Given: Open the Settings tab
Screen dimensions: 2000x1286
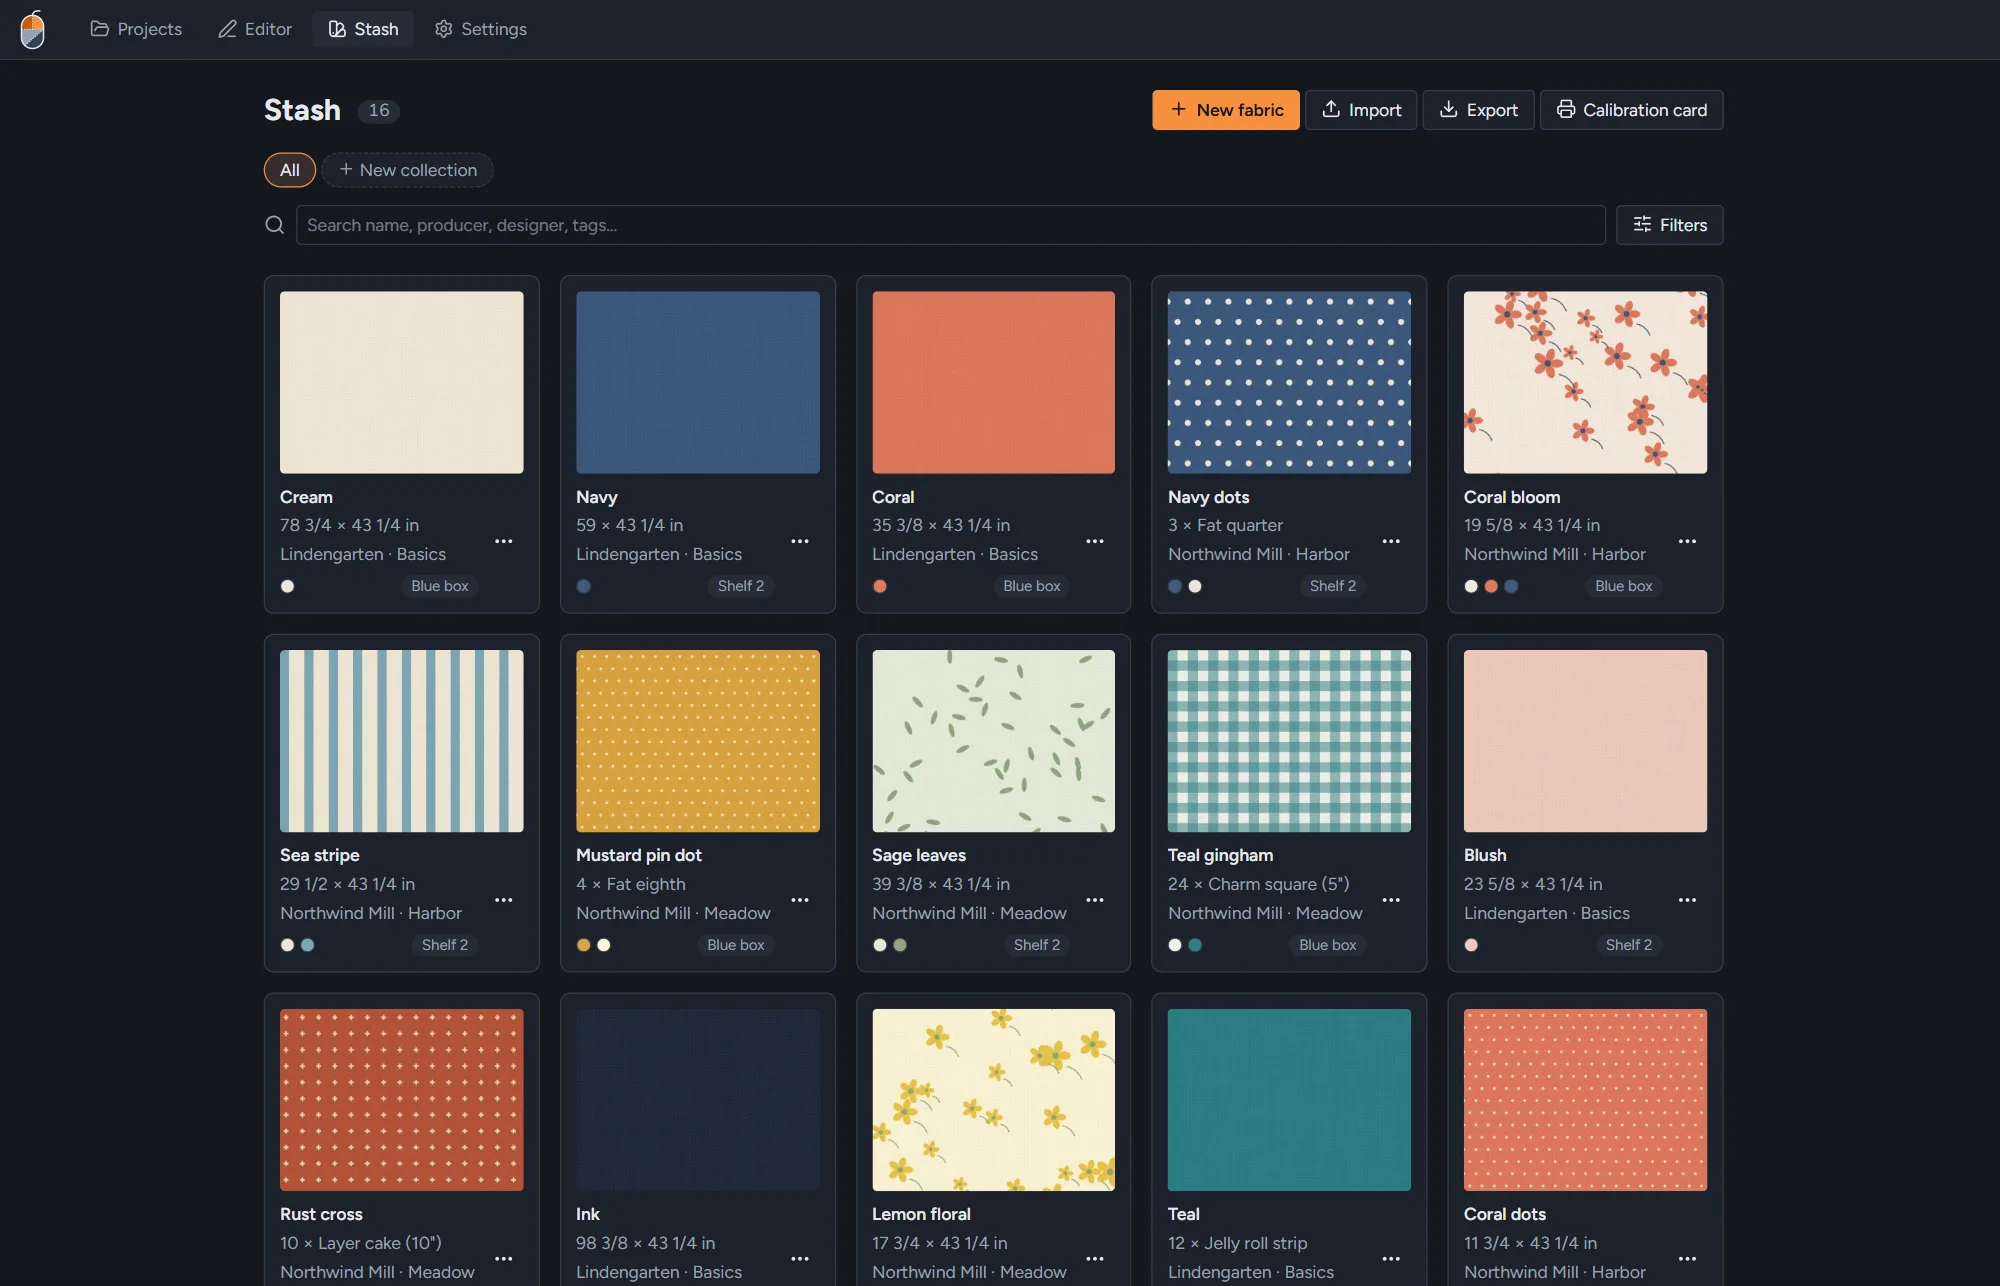Looking at the screenshot, I should [481, 29].
